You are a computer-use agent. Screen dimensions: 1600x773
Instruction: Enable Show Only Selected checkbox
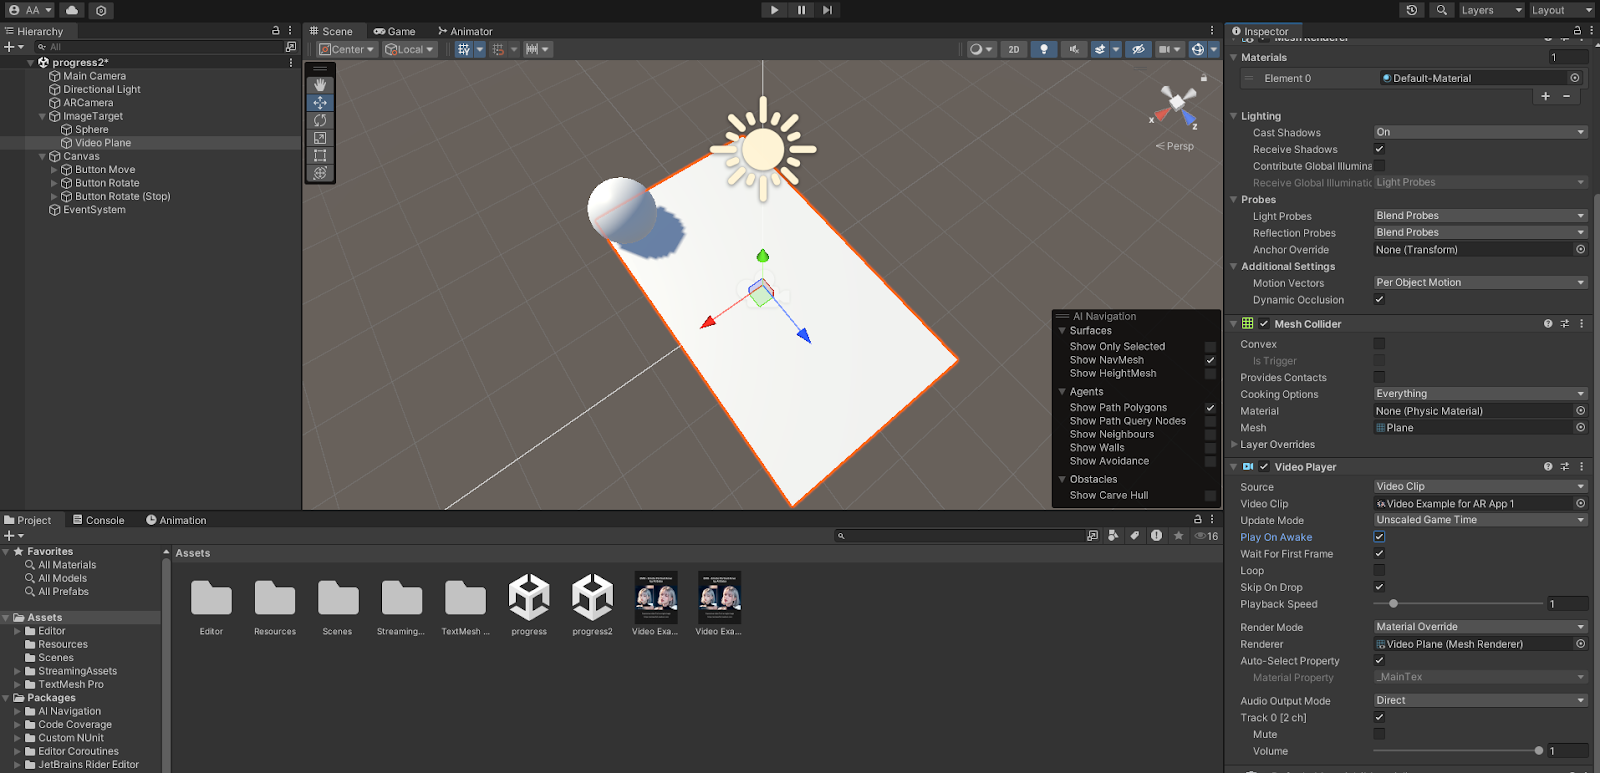[1210, 347]
